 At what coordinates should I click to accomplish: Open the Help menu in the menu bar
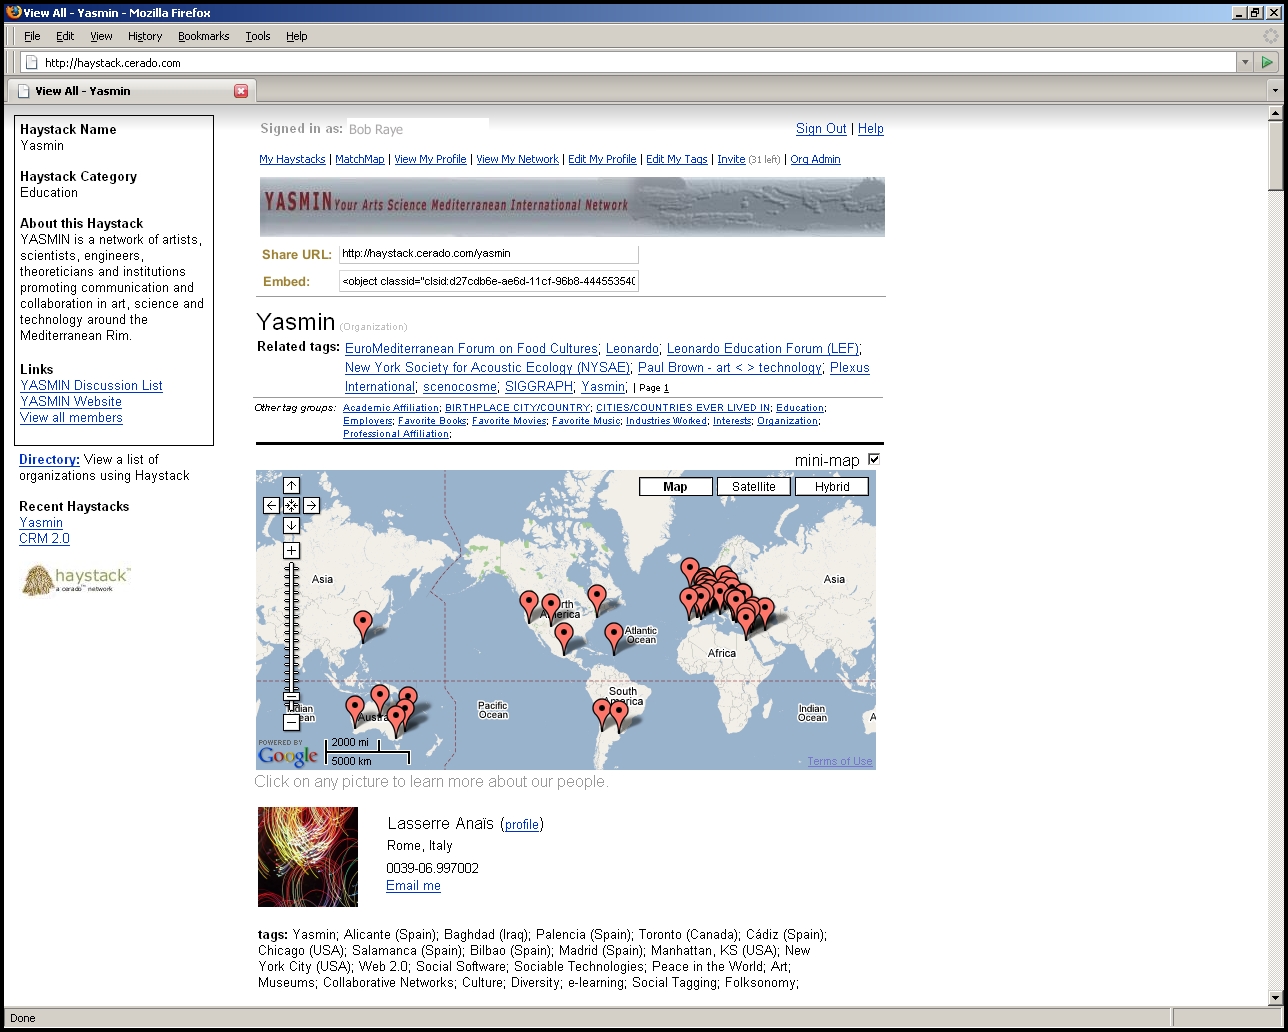[x=297, y=36]
